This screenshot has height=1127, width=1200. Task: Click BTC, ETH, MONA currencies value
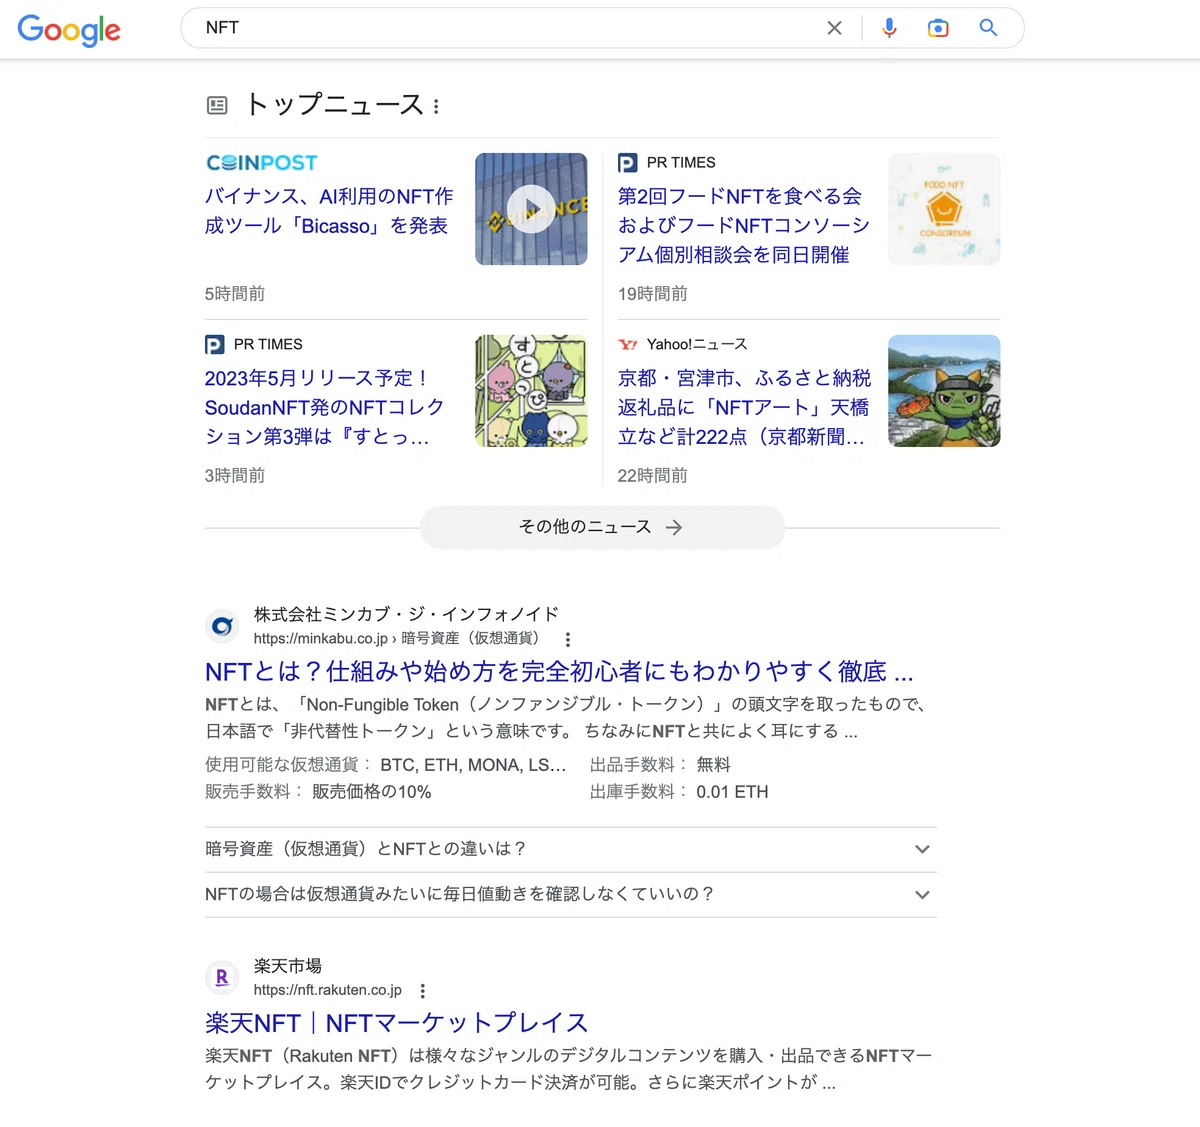(473, 765)
